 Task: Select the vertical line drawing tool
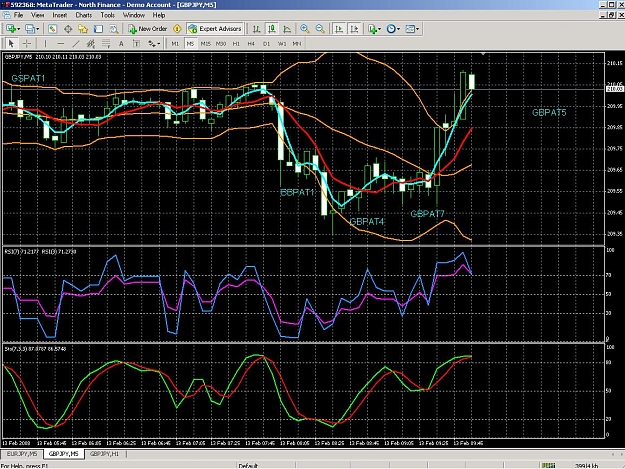45,43
